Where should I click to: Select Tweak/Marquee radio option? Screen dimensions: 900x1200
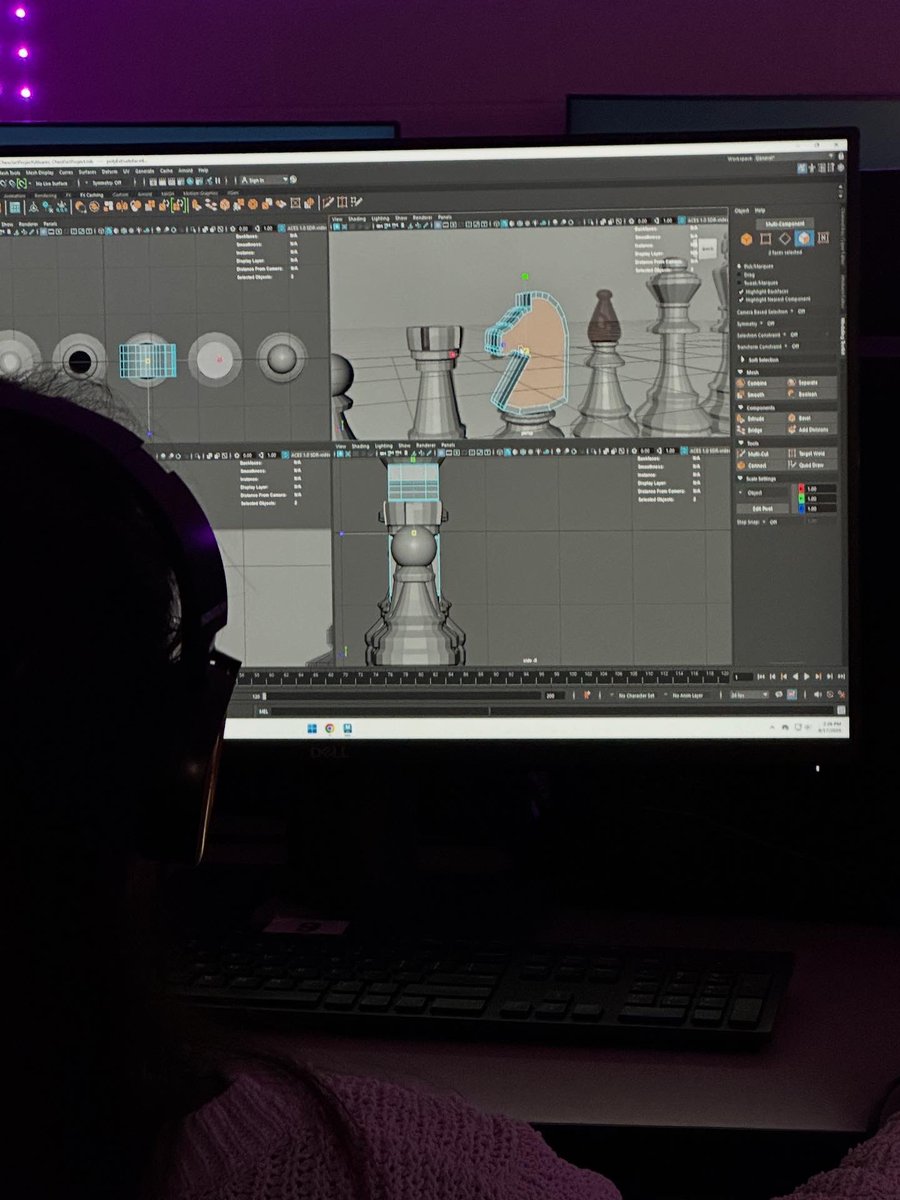point(739,283)
